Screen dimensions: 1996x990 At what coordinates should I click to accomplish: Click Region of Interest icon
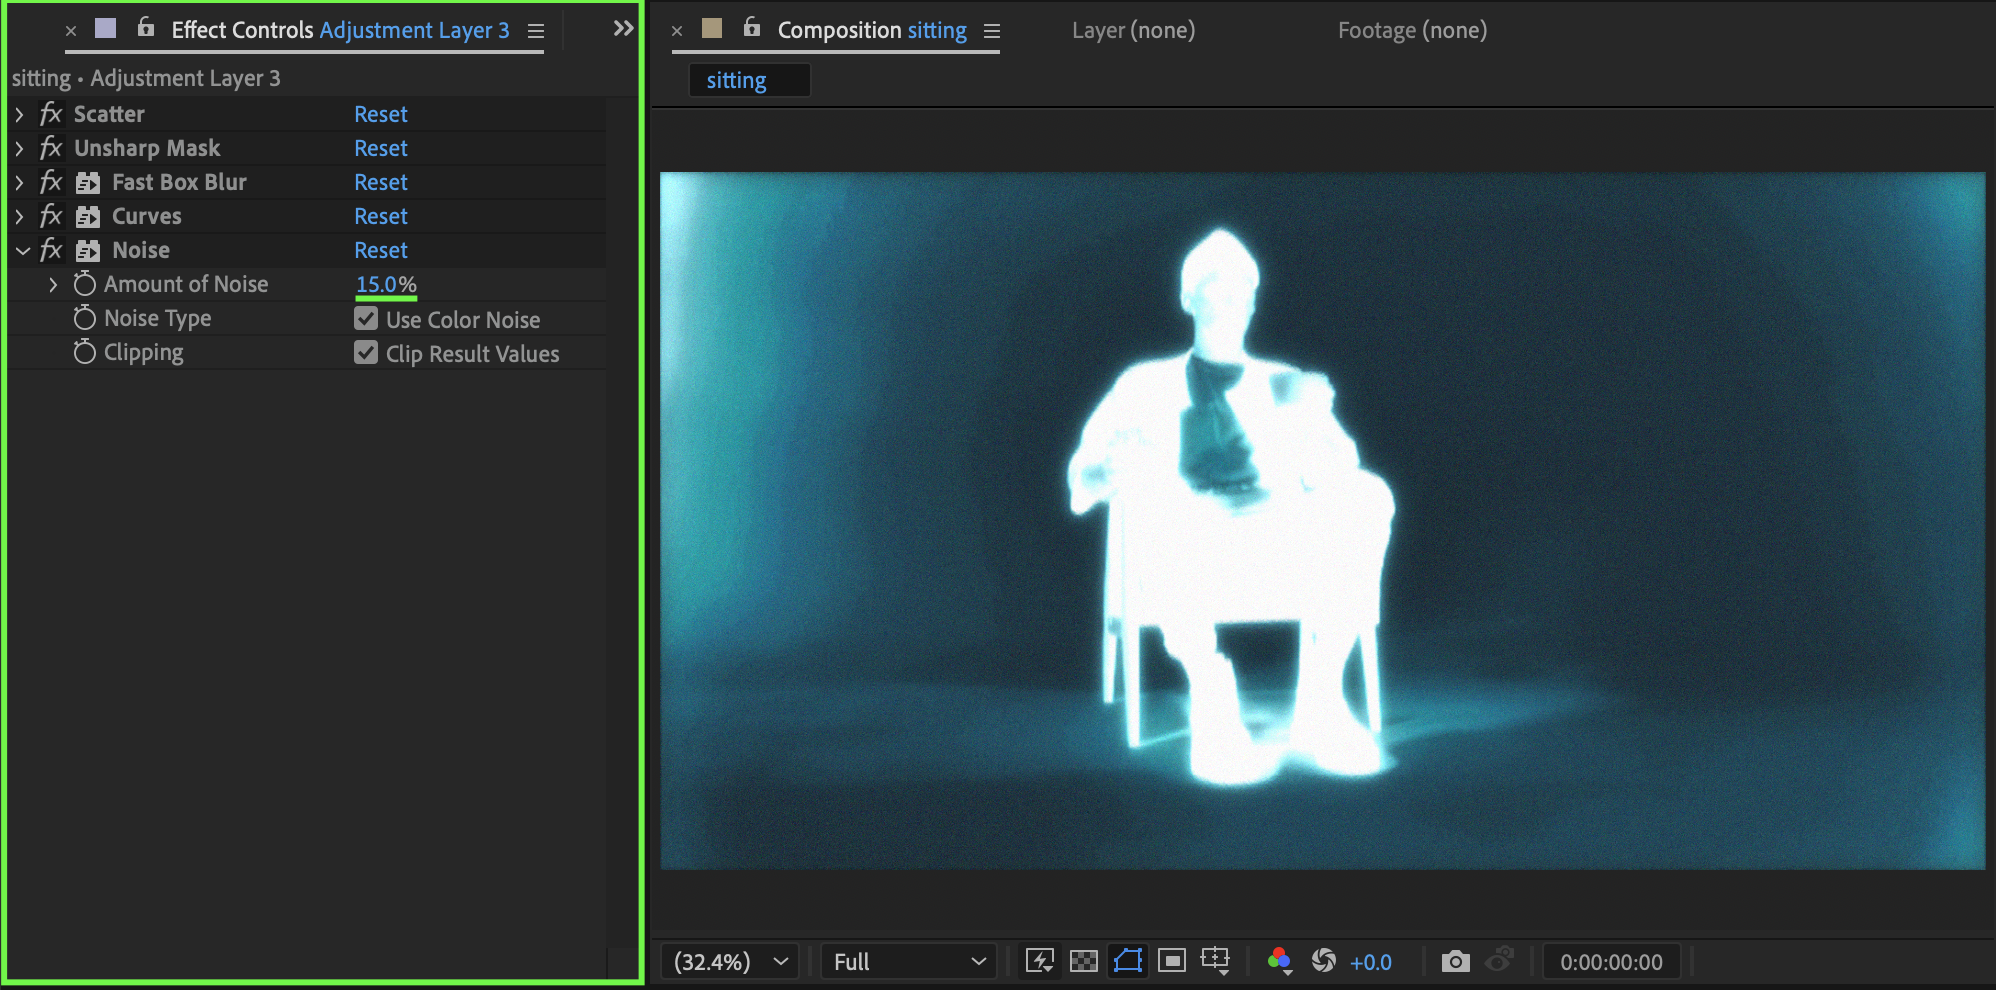click(x=1172, y=961)
